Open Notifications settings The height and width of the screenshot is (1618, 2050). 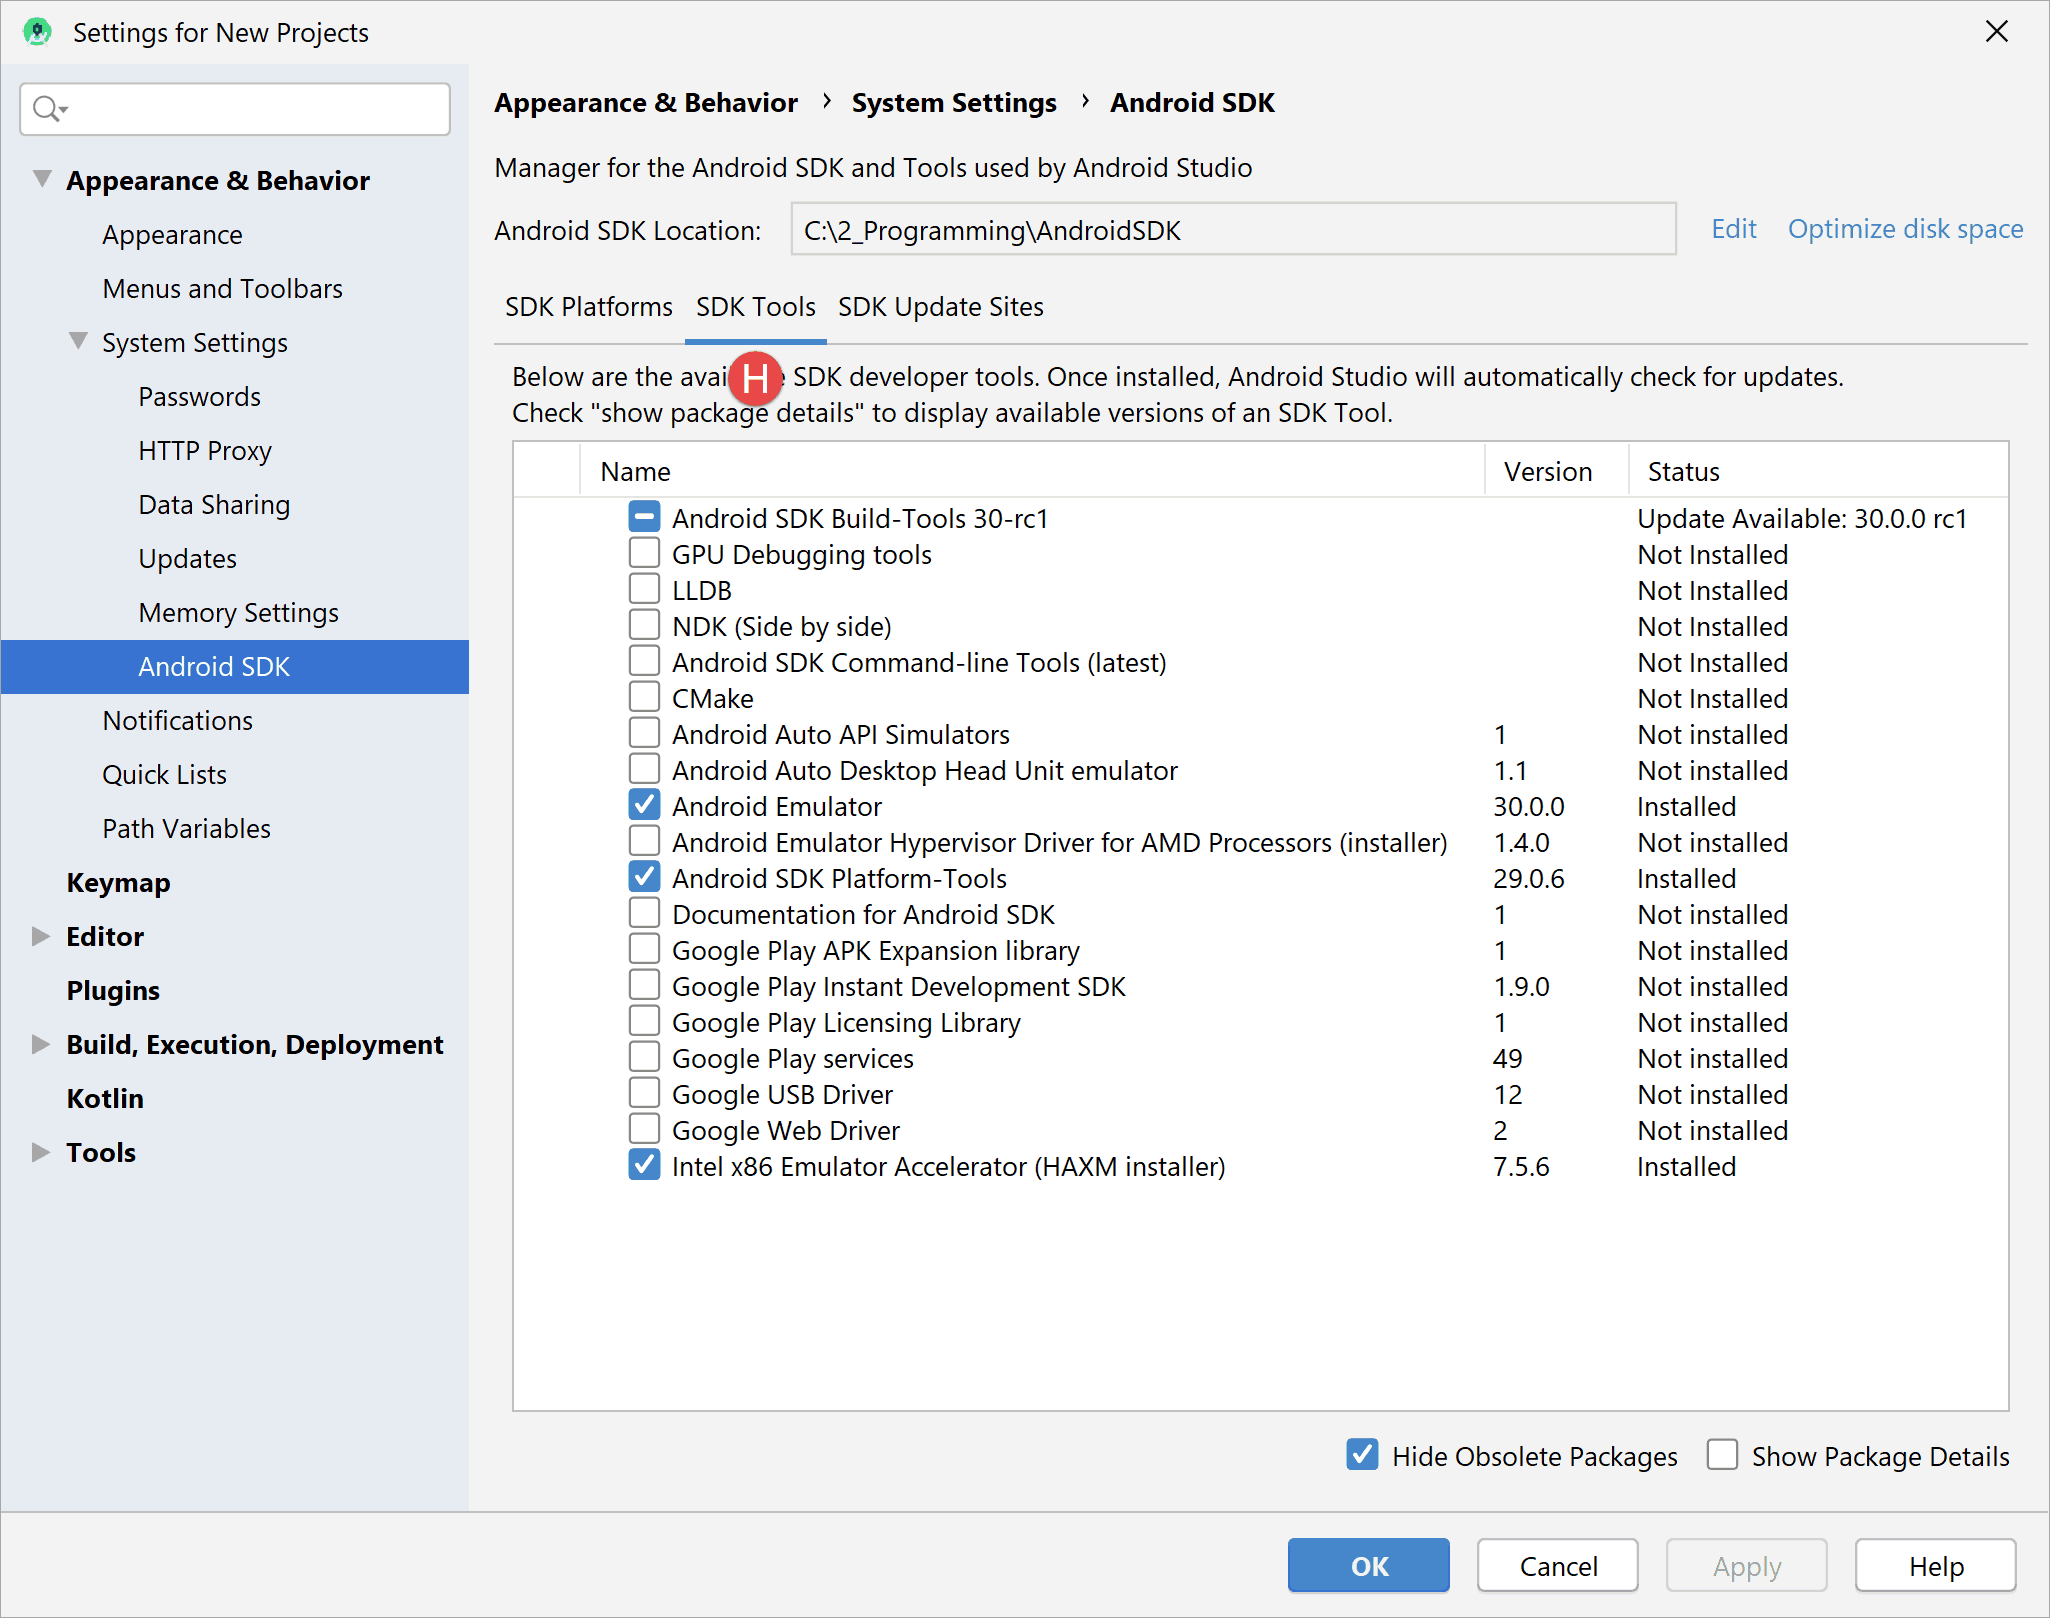pos(177,720)
